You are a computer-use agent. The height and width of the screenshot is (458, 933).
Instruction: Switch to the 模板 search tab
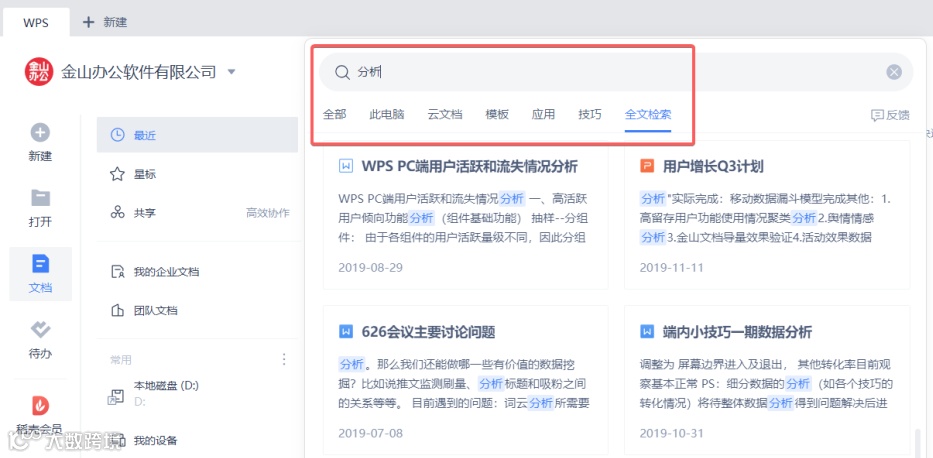click(x=497, y=114)
